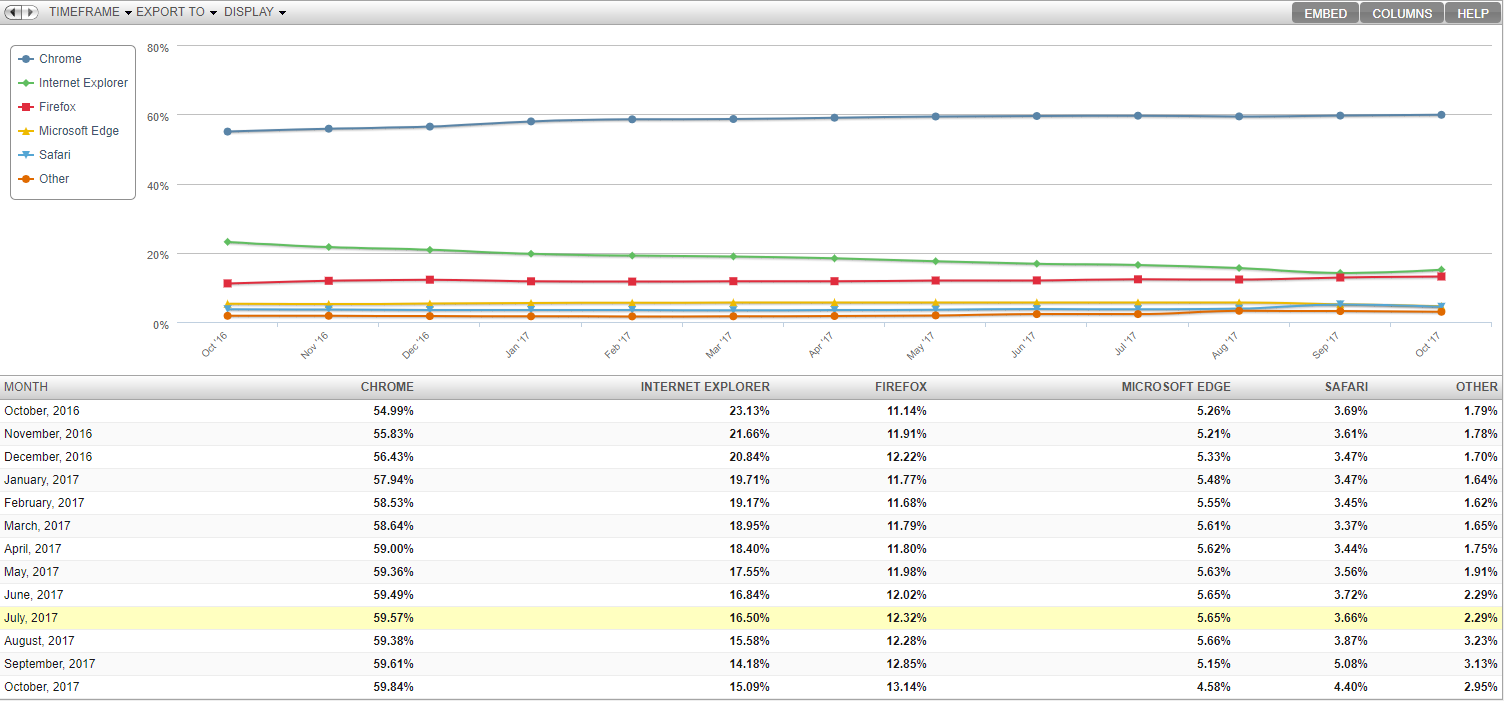The image size is (1504, 701).
Task: Click the Microsoft Edge yellow triangle legend marker
Action: [26, 131]
